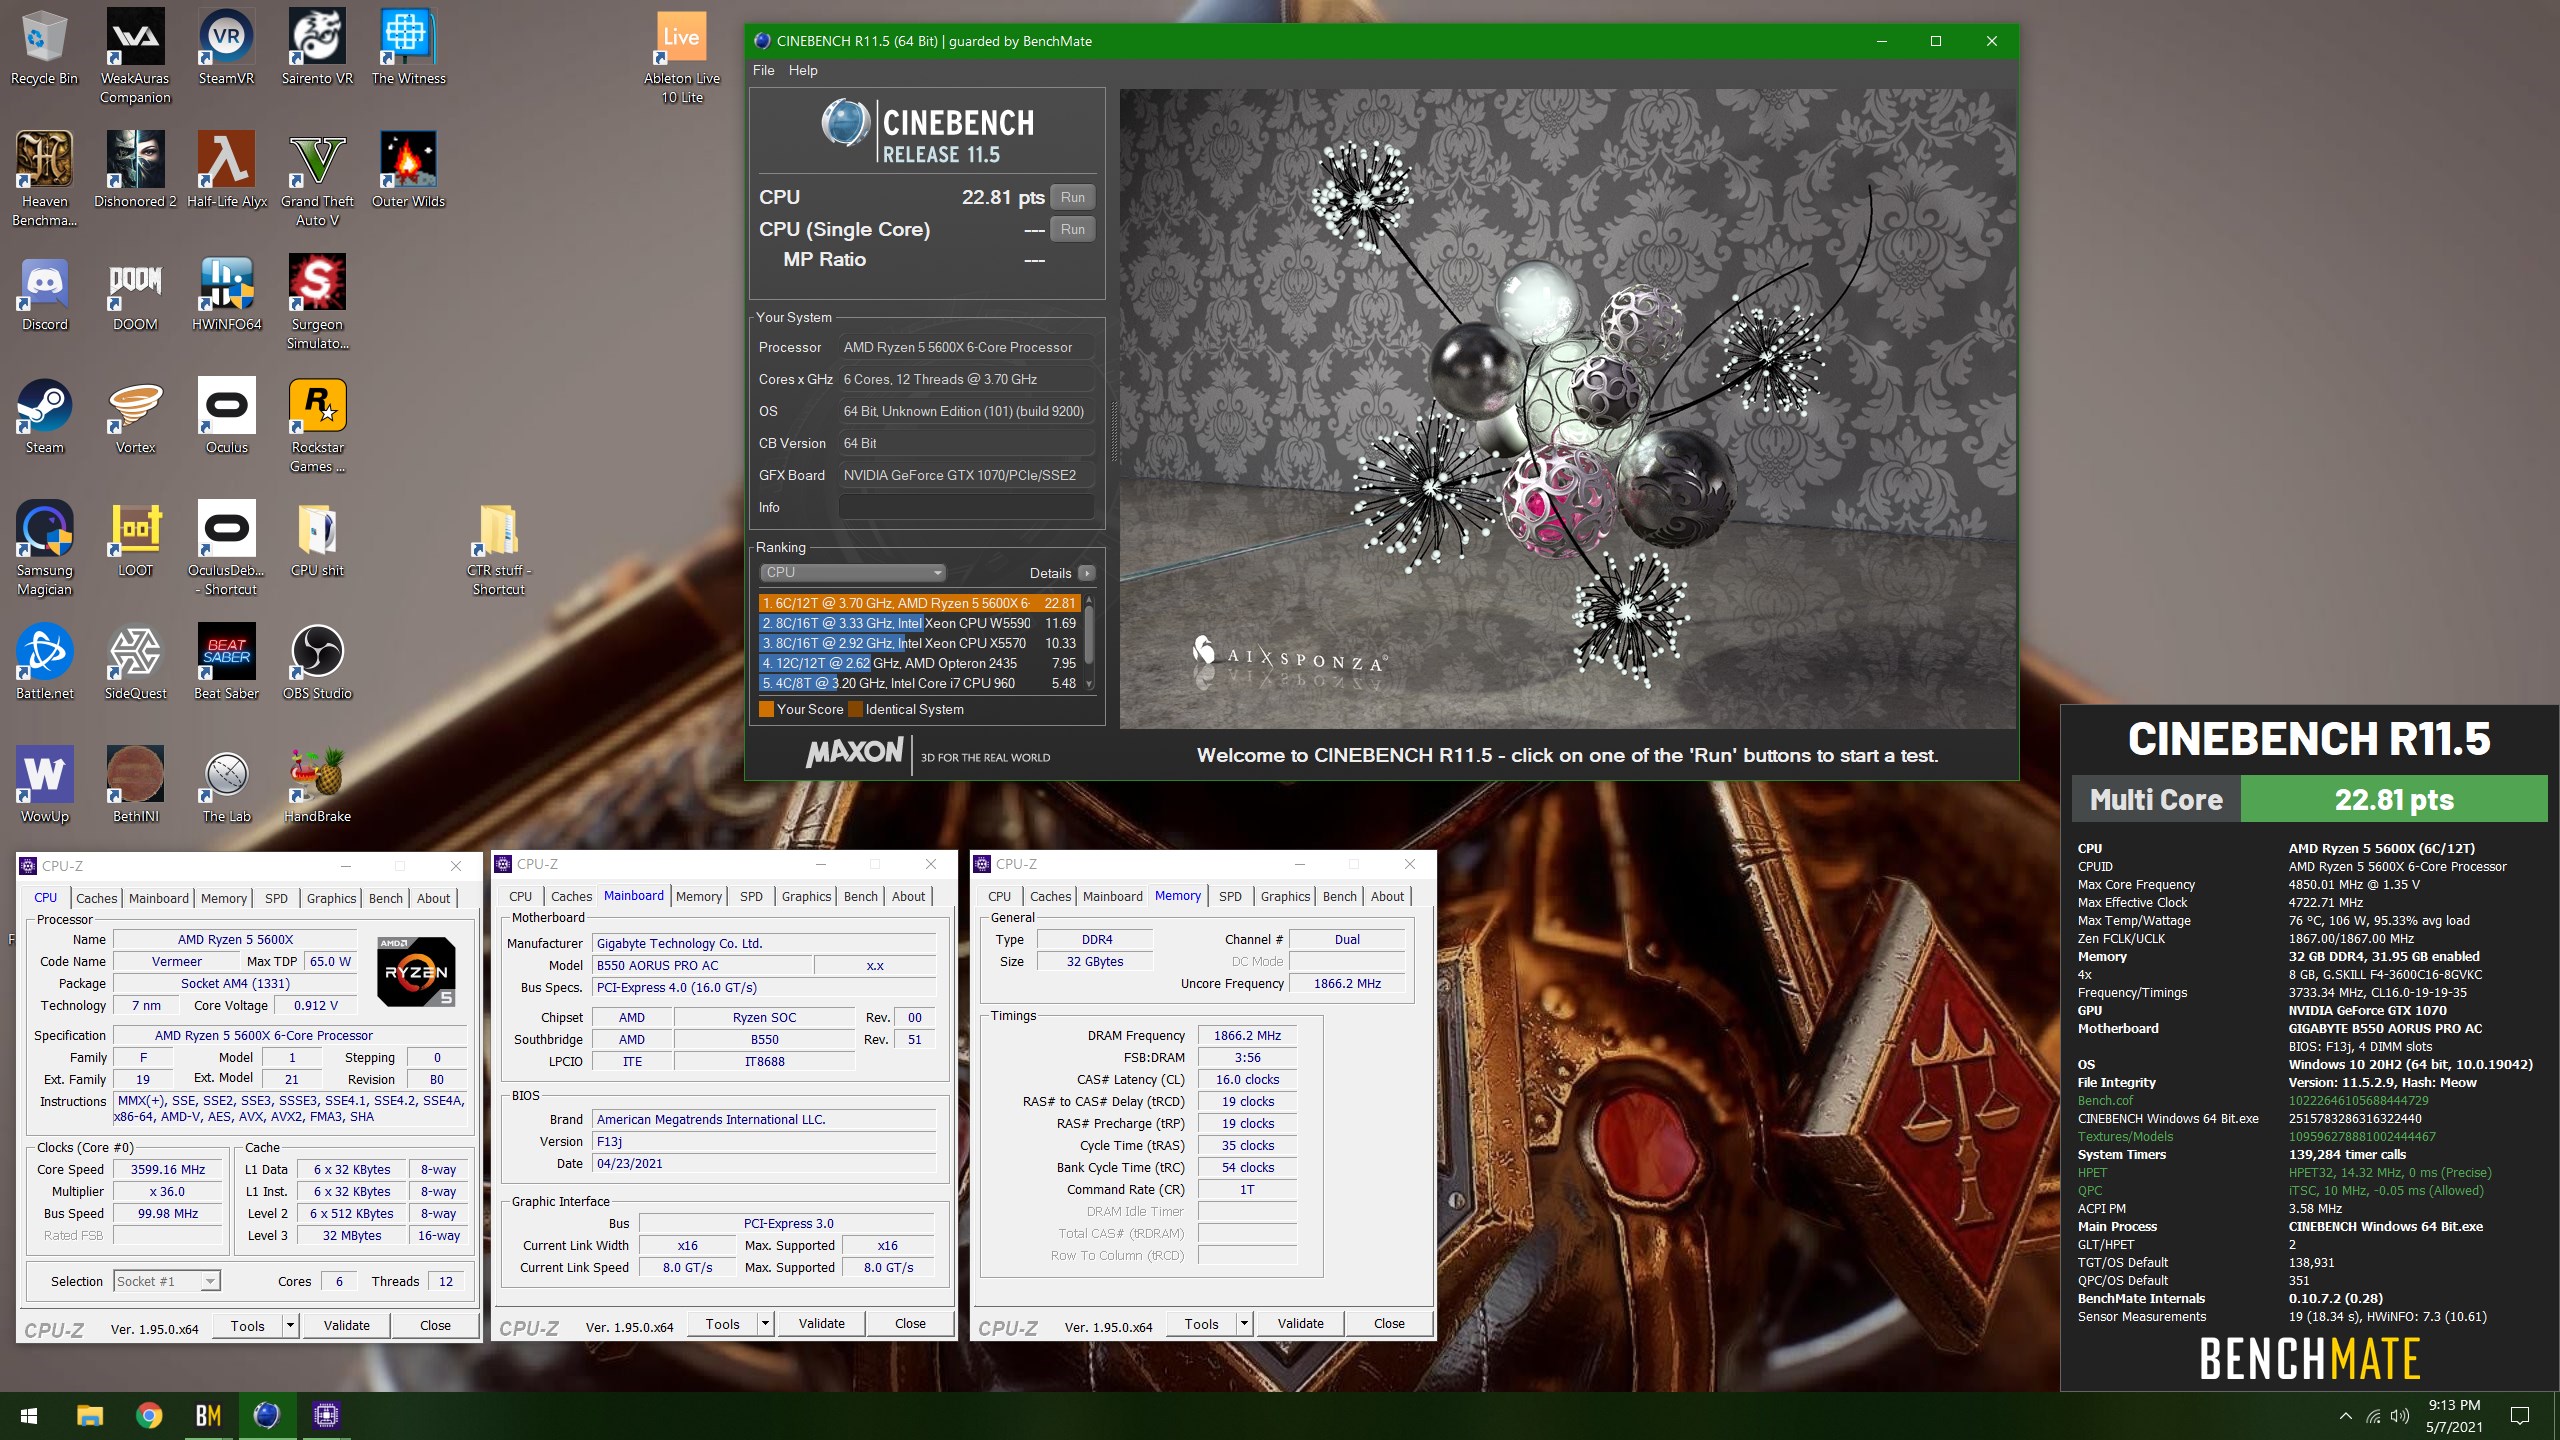
Task: Click Close button in right CPU-Z window
Action: click(x=1389, y=1324)
